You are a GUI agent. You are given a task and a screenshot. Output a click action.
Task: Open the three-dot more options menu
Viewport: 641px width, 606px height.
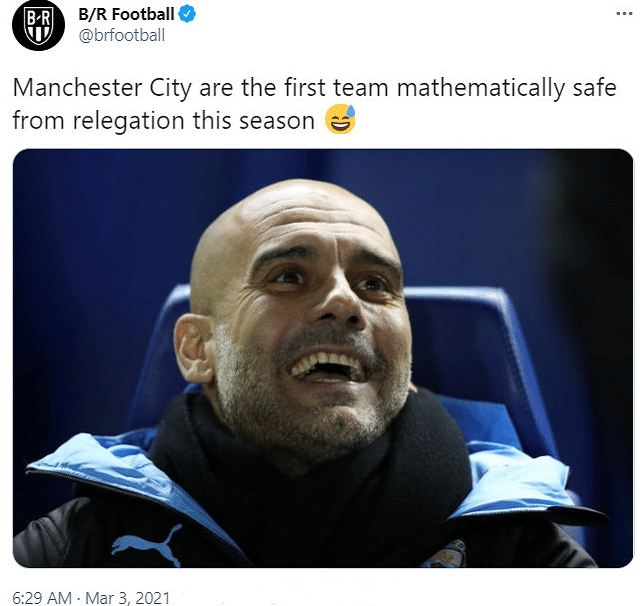(x=624, y=14)
